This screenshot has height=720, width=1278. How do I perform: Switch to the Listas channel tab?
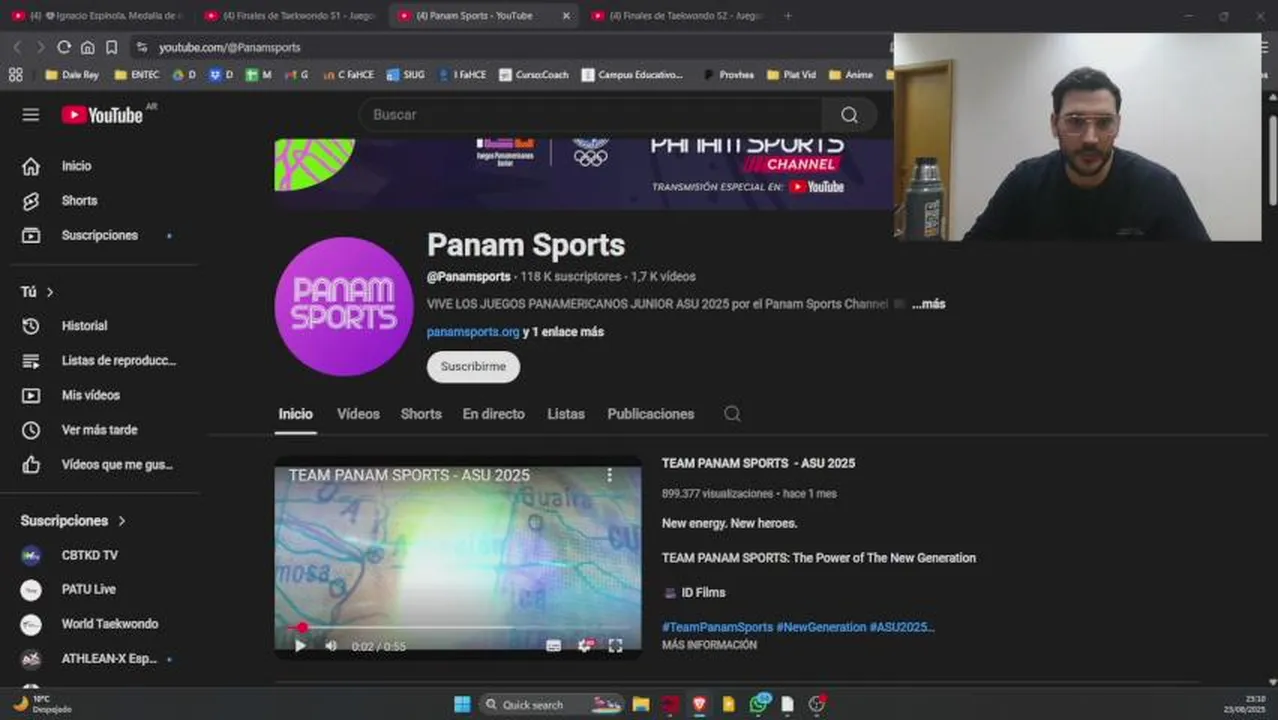(566, 414)
